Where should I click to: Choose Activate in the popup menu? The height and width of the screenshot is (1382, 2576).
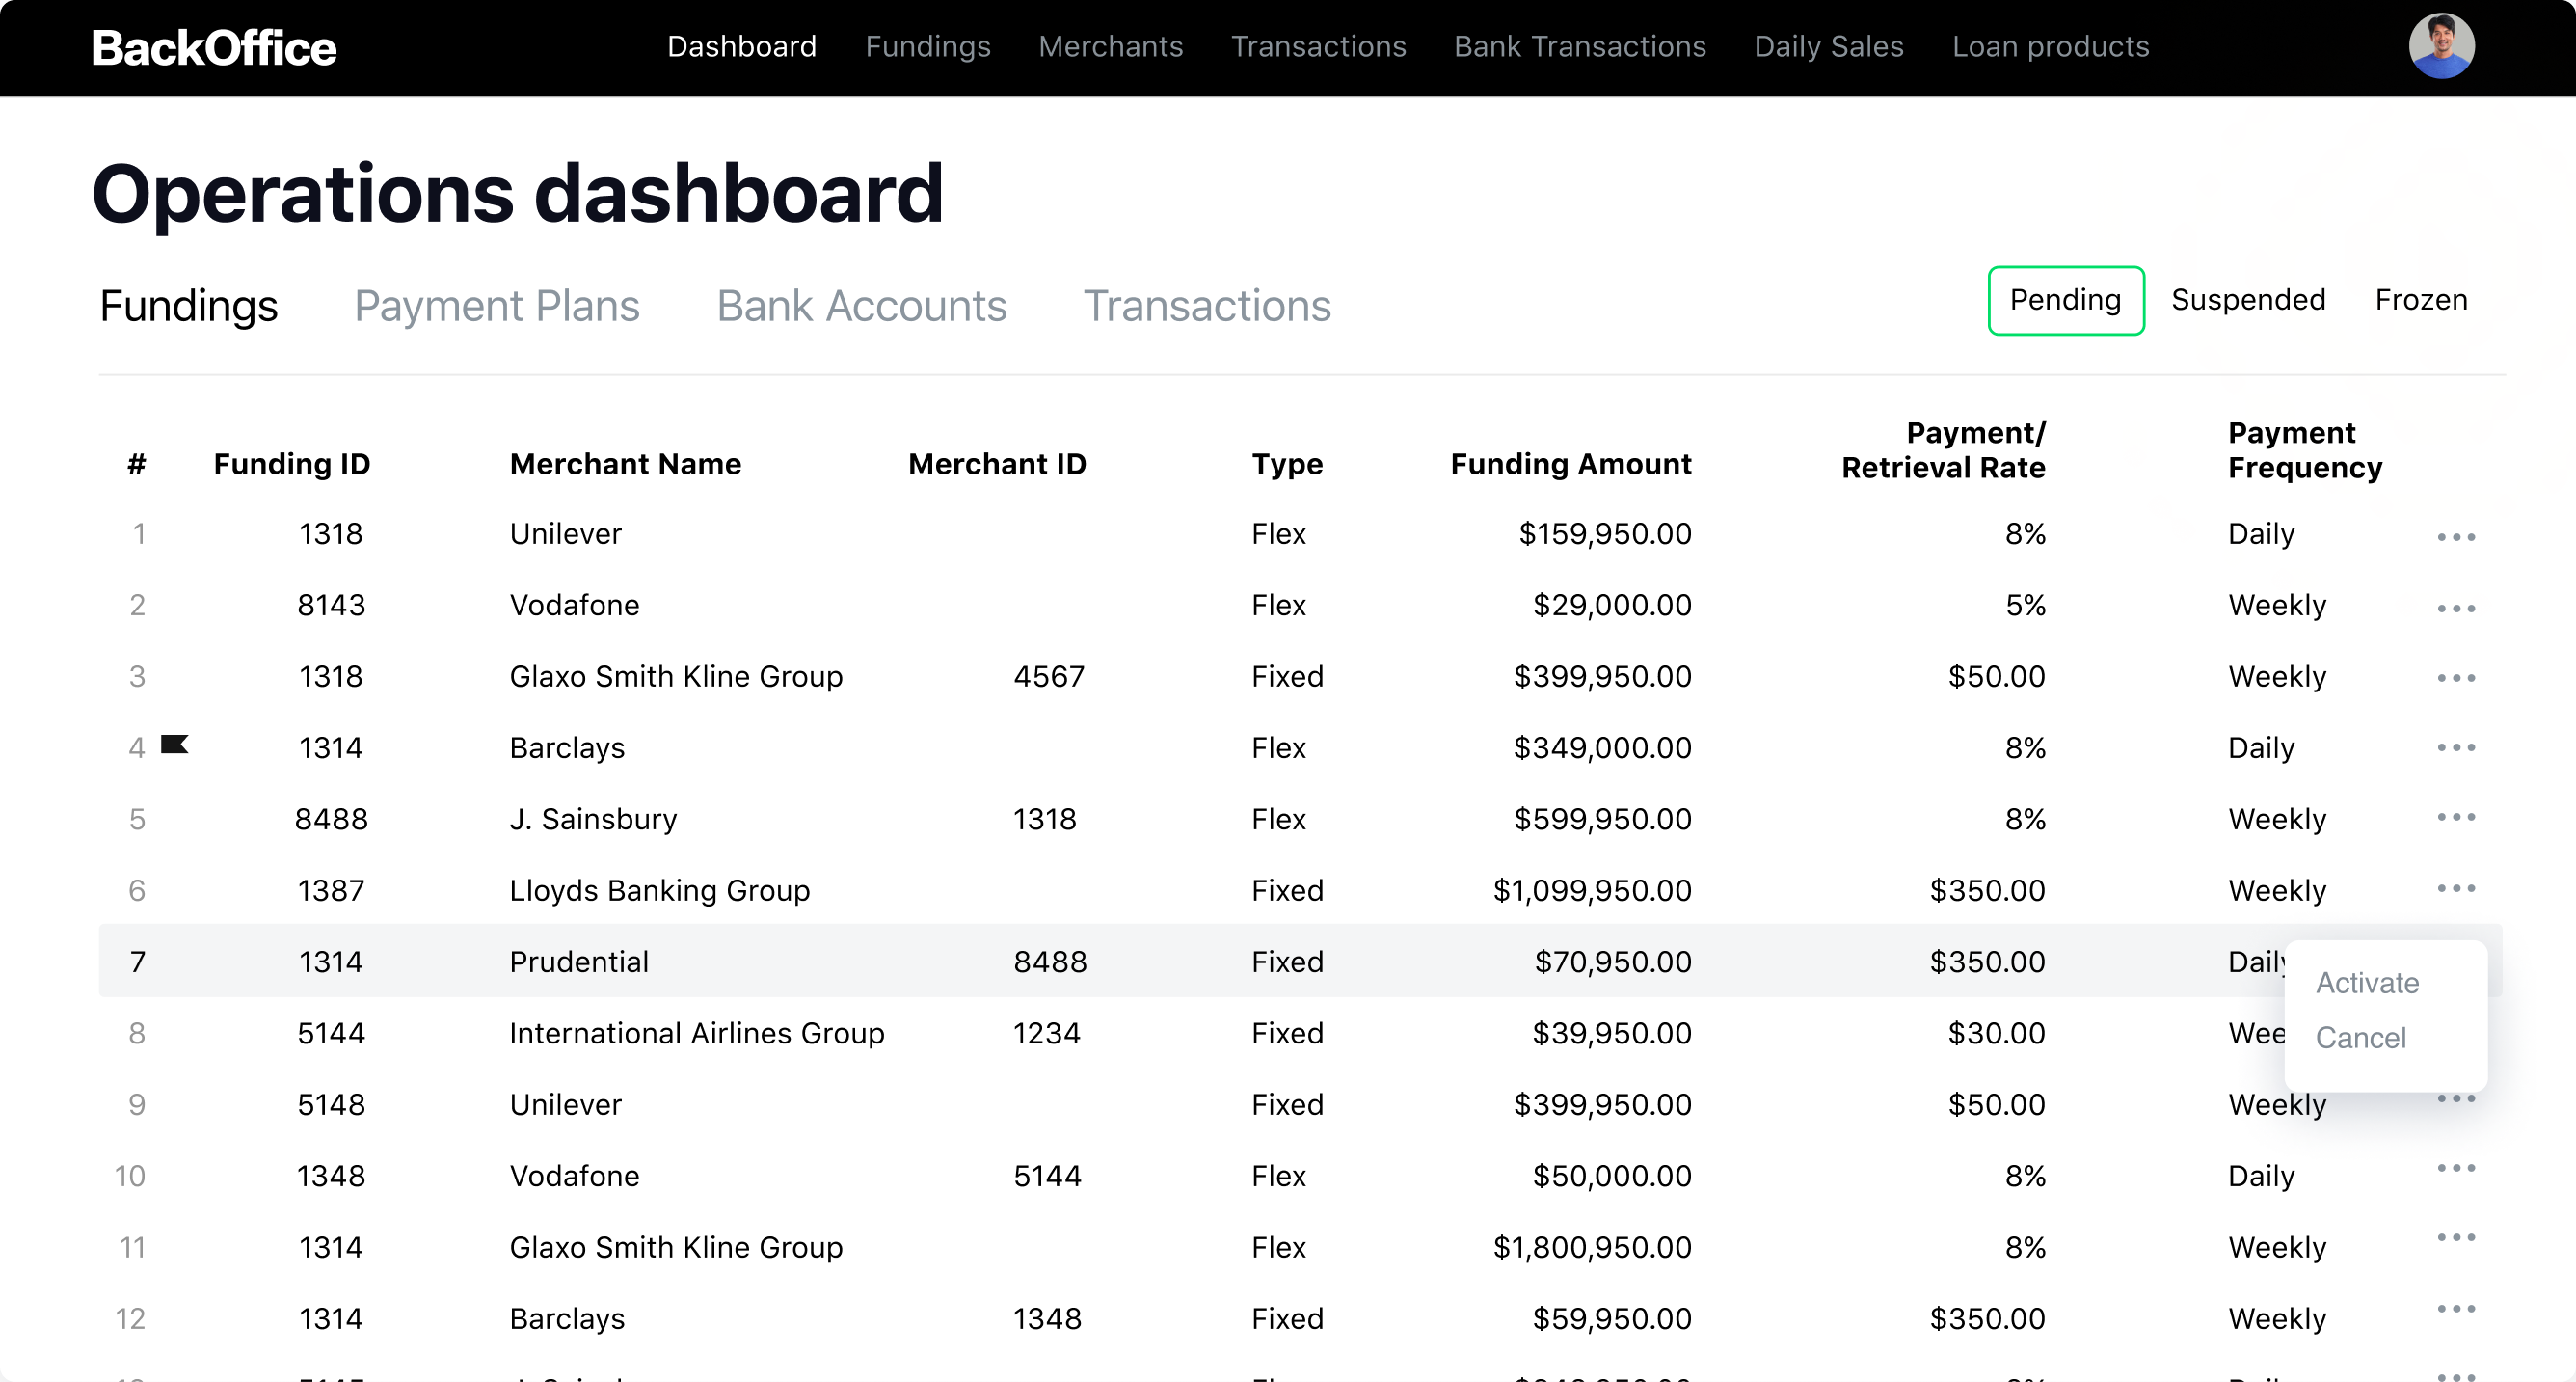coord(2367,983)
